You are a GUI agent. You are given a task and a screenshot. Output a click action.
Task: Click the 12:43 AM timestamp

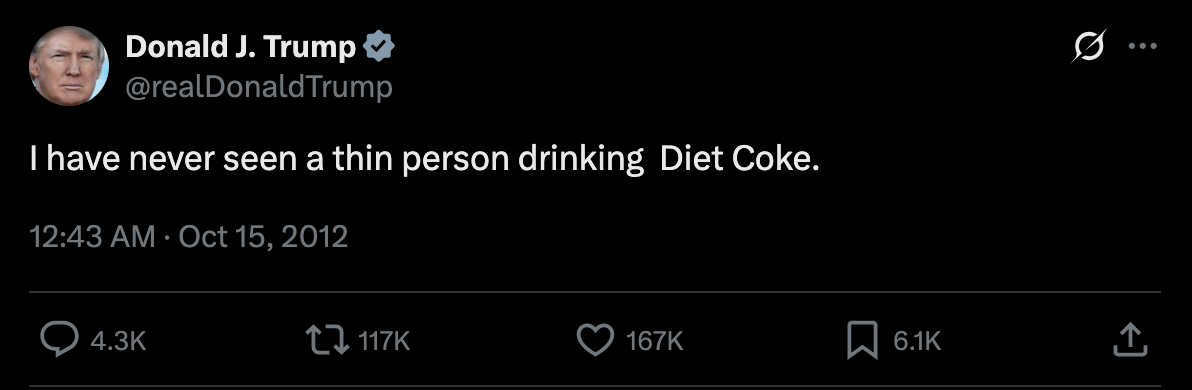93,236
